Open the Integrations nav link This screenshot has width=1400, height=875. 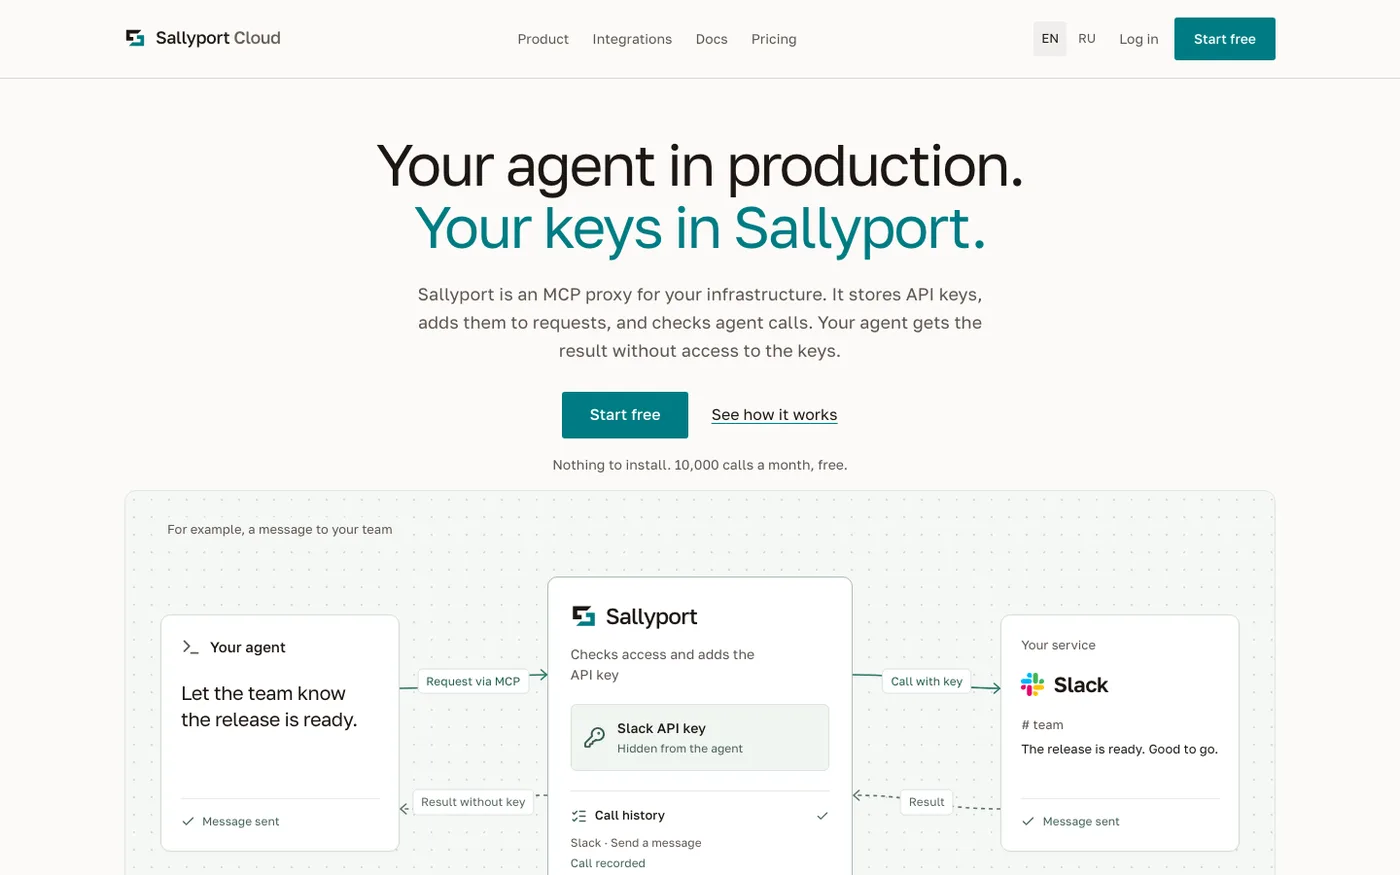coord(632,39)
